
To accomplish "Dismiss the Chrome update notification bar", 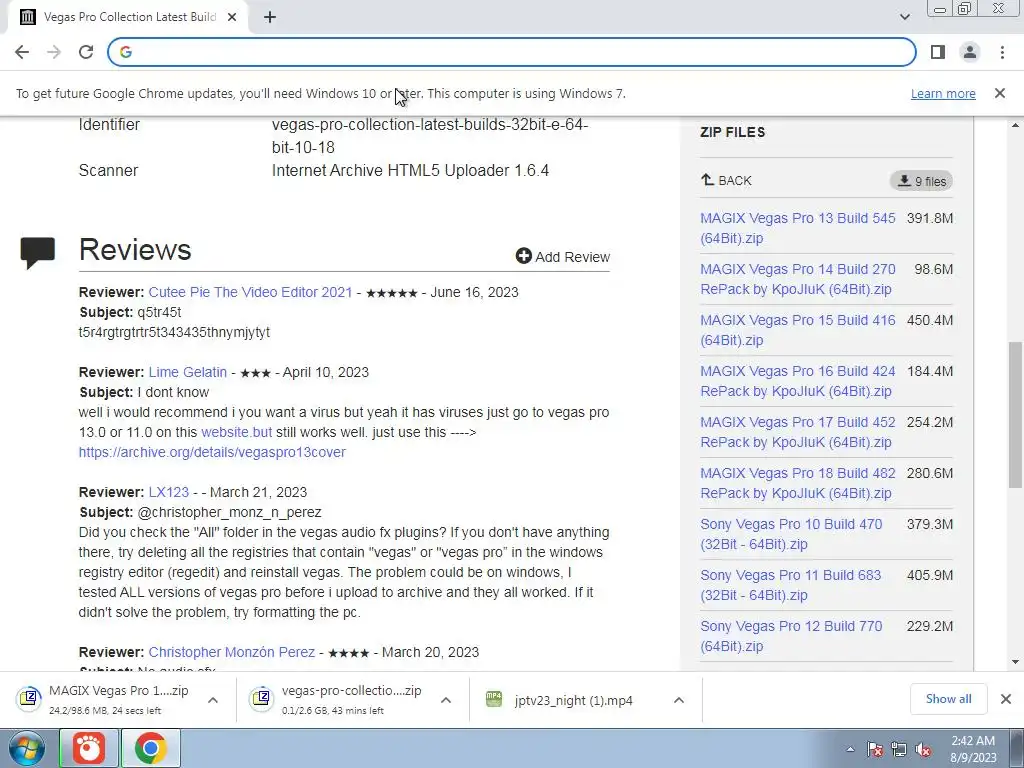I will coord(999,93).
